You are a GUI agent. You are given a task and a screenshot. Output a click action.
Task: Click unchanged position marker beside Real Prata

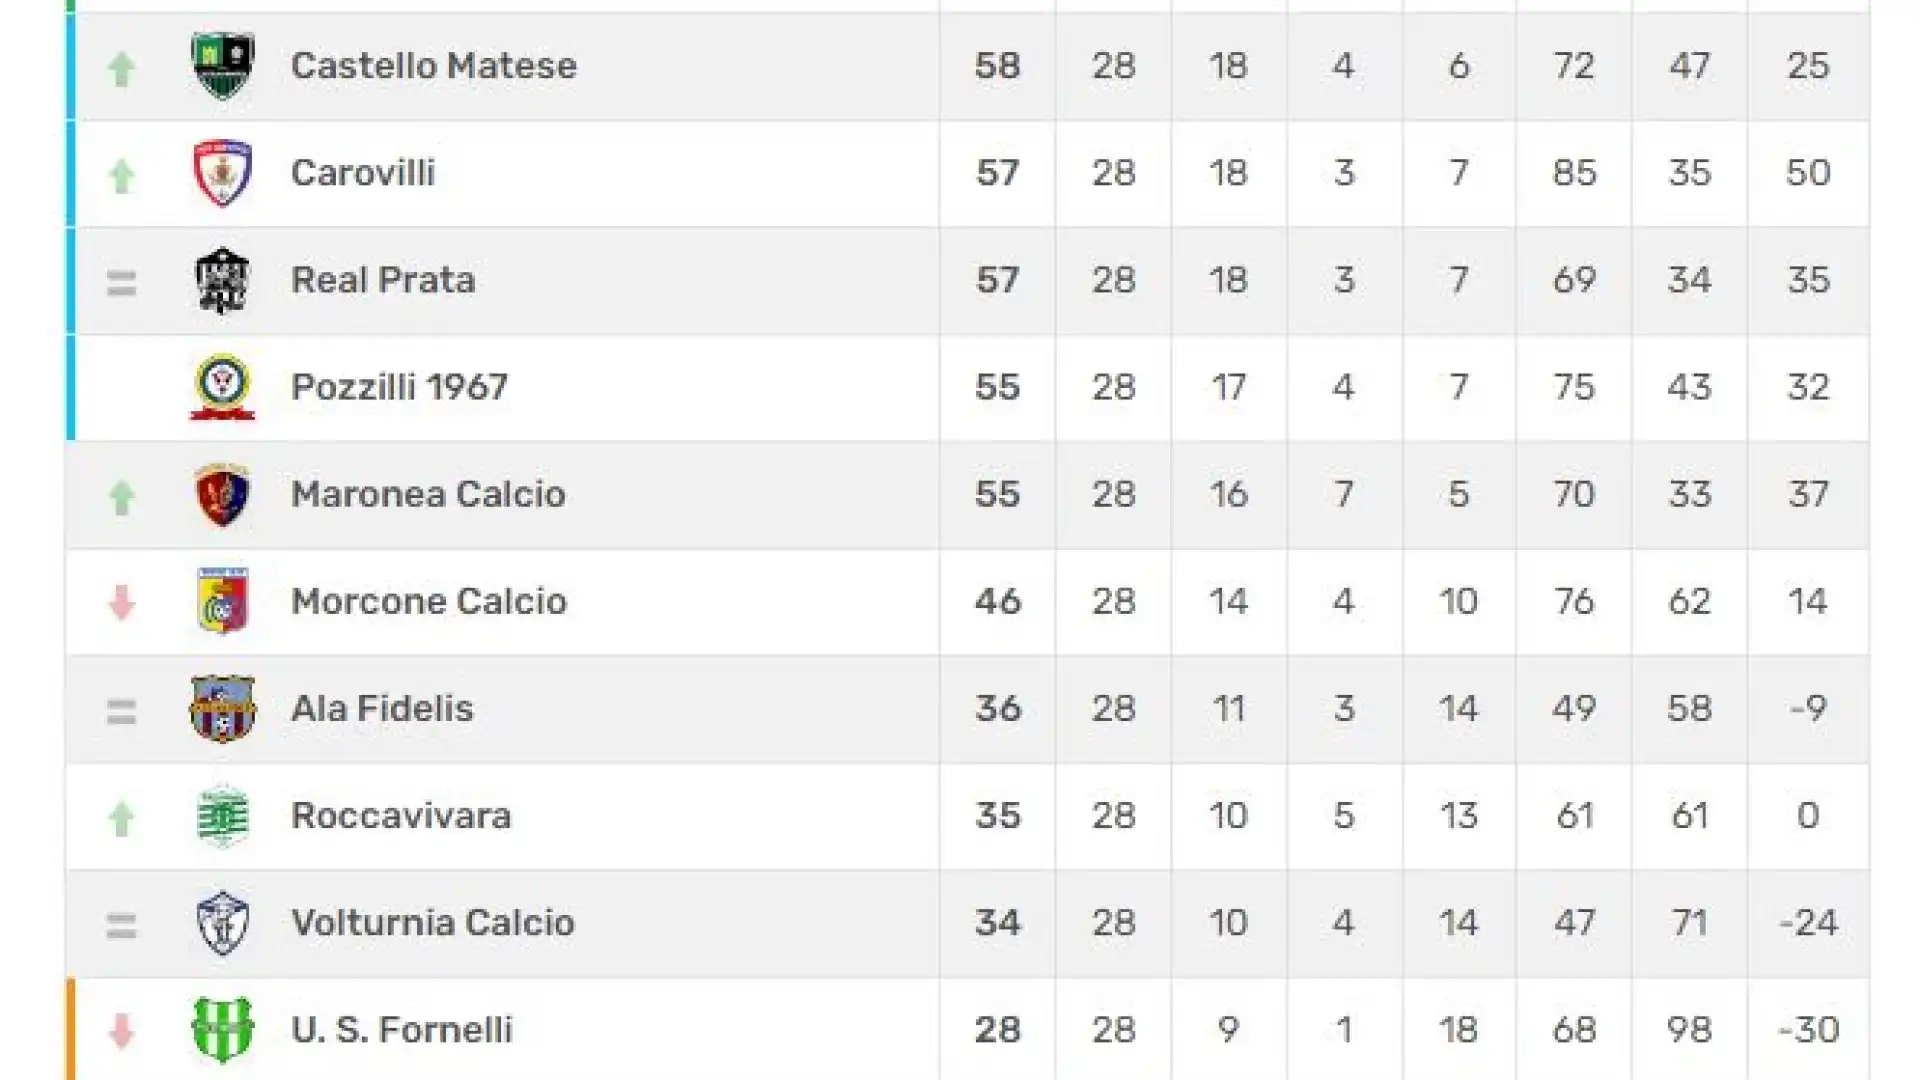[121, 284]
